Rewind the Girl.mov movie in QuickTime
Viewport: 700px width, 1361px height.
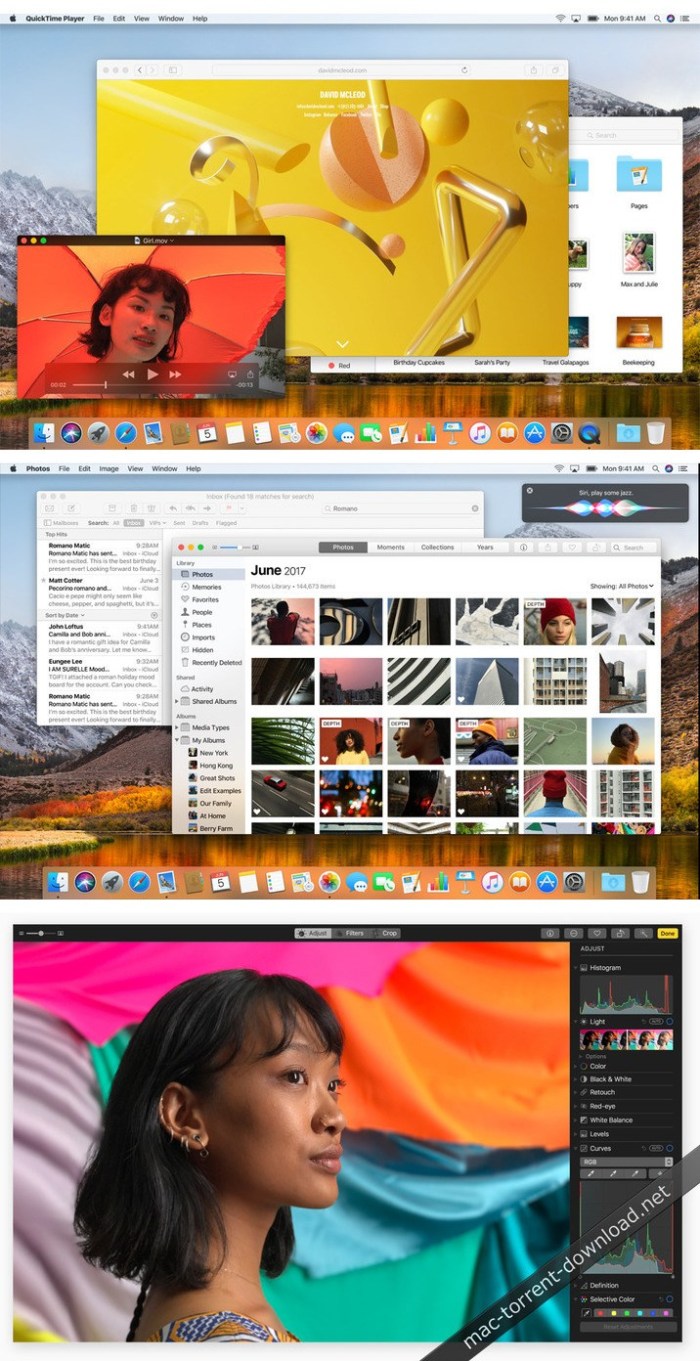coord(129,374)
